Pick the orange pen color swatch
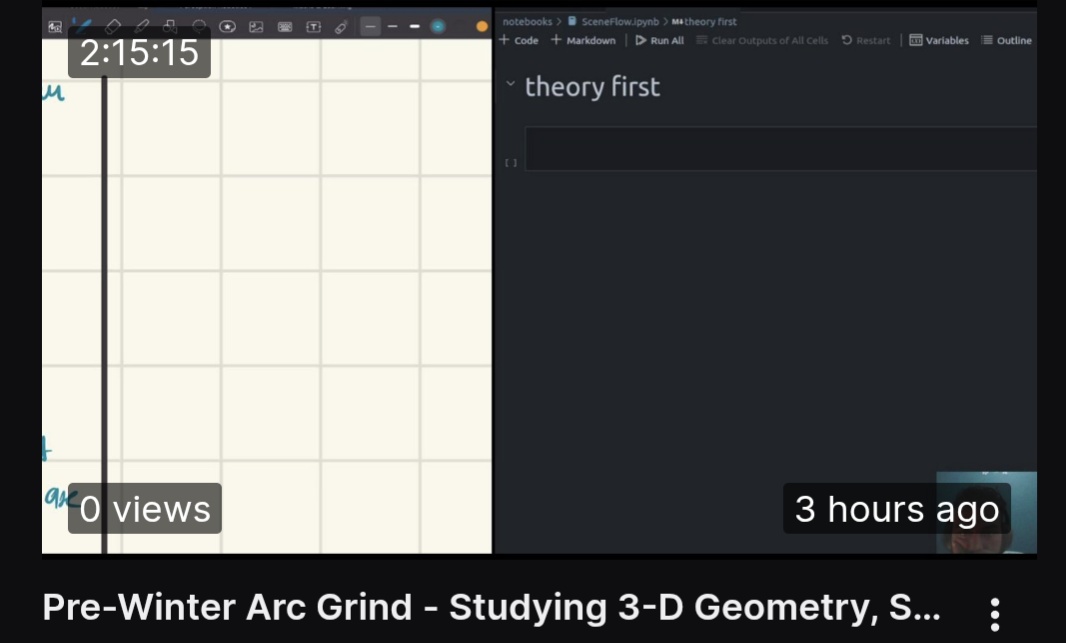 point(482,27)
